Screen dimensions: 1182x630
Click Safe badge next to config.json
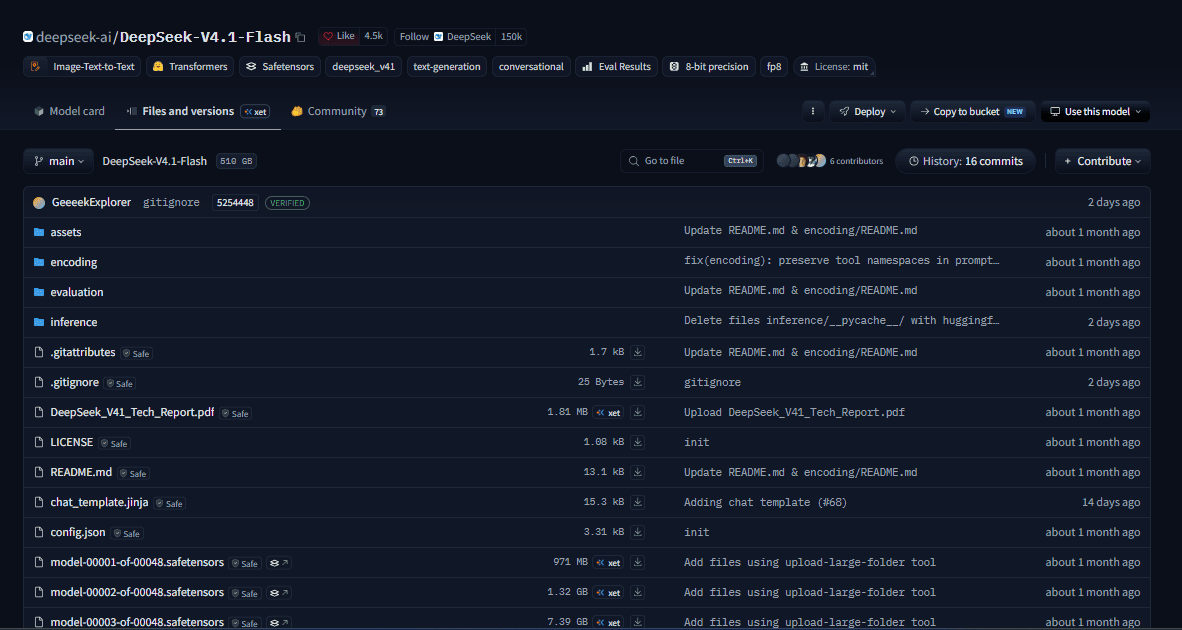127,534
